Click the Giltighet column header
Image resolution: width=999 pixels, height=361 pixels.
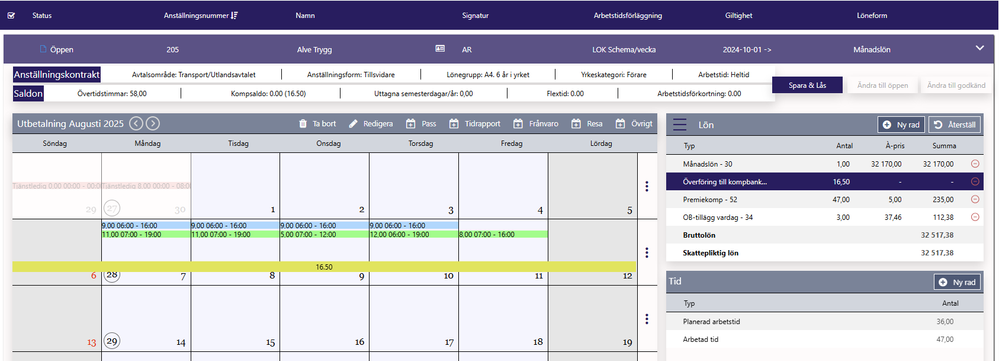[738, 16]
